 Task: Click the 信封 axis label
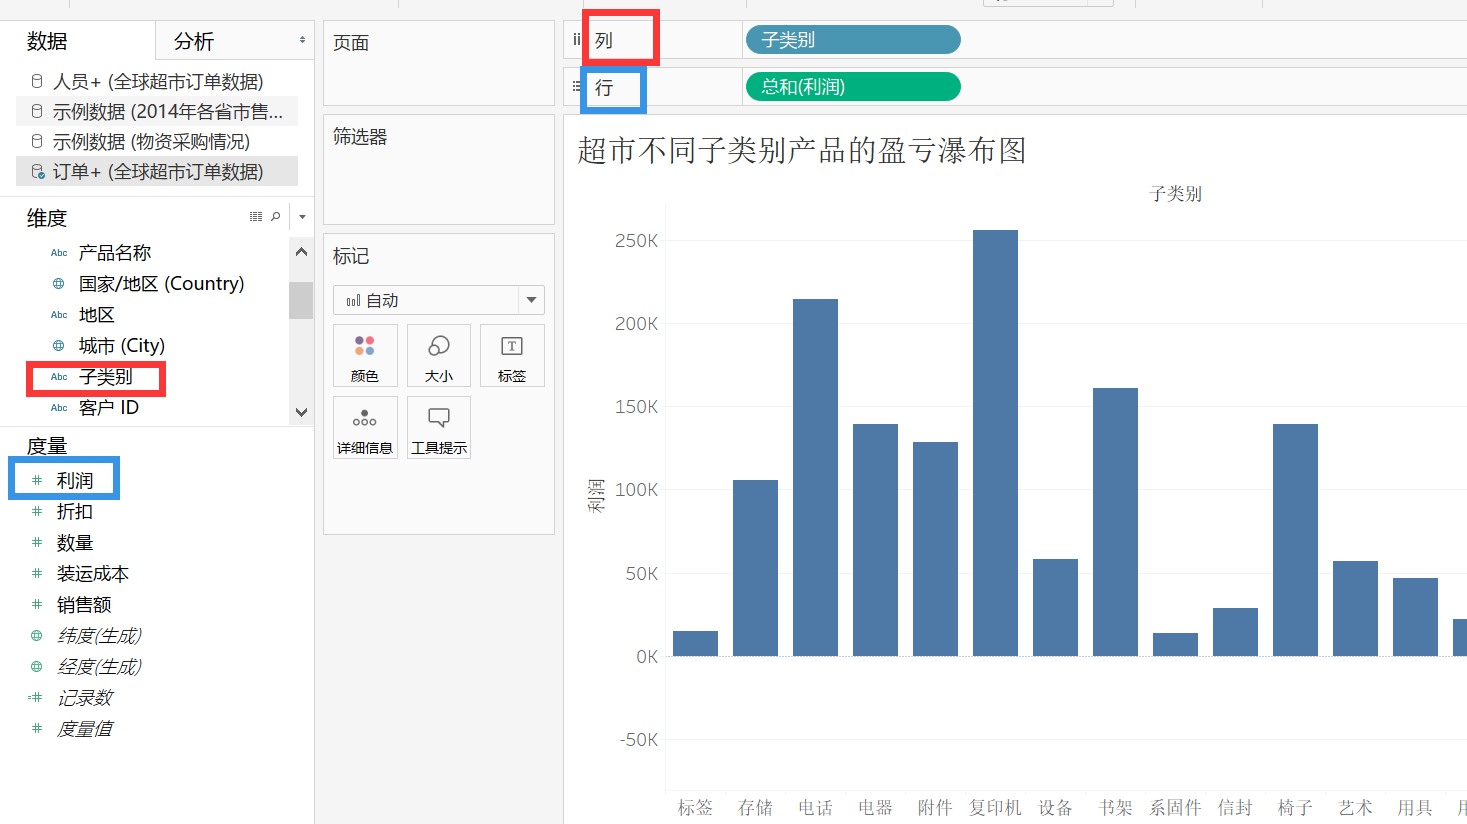(x=1235, y=807)
